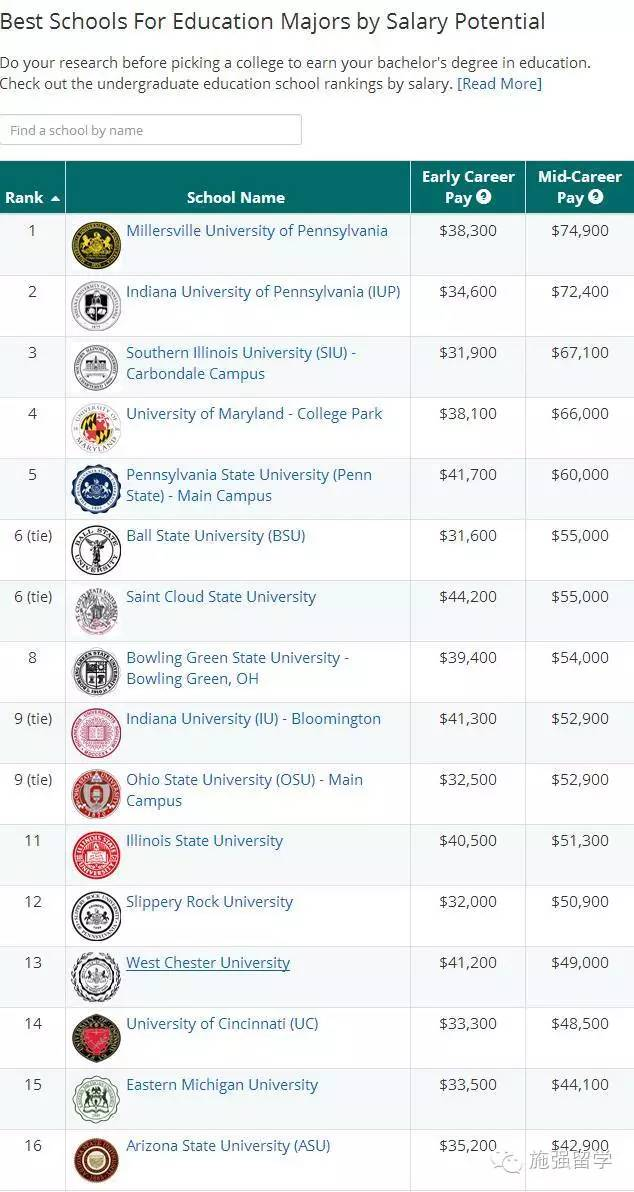Sort by Early Career Pay column header

[468, 187]
